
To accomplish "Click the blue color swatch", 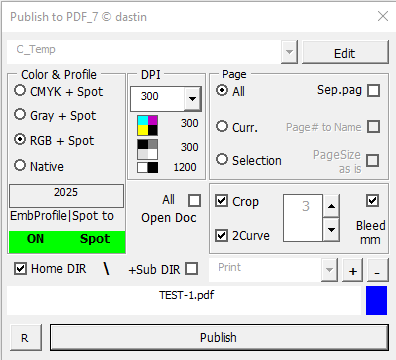I will coord(376,300).
